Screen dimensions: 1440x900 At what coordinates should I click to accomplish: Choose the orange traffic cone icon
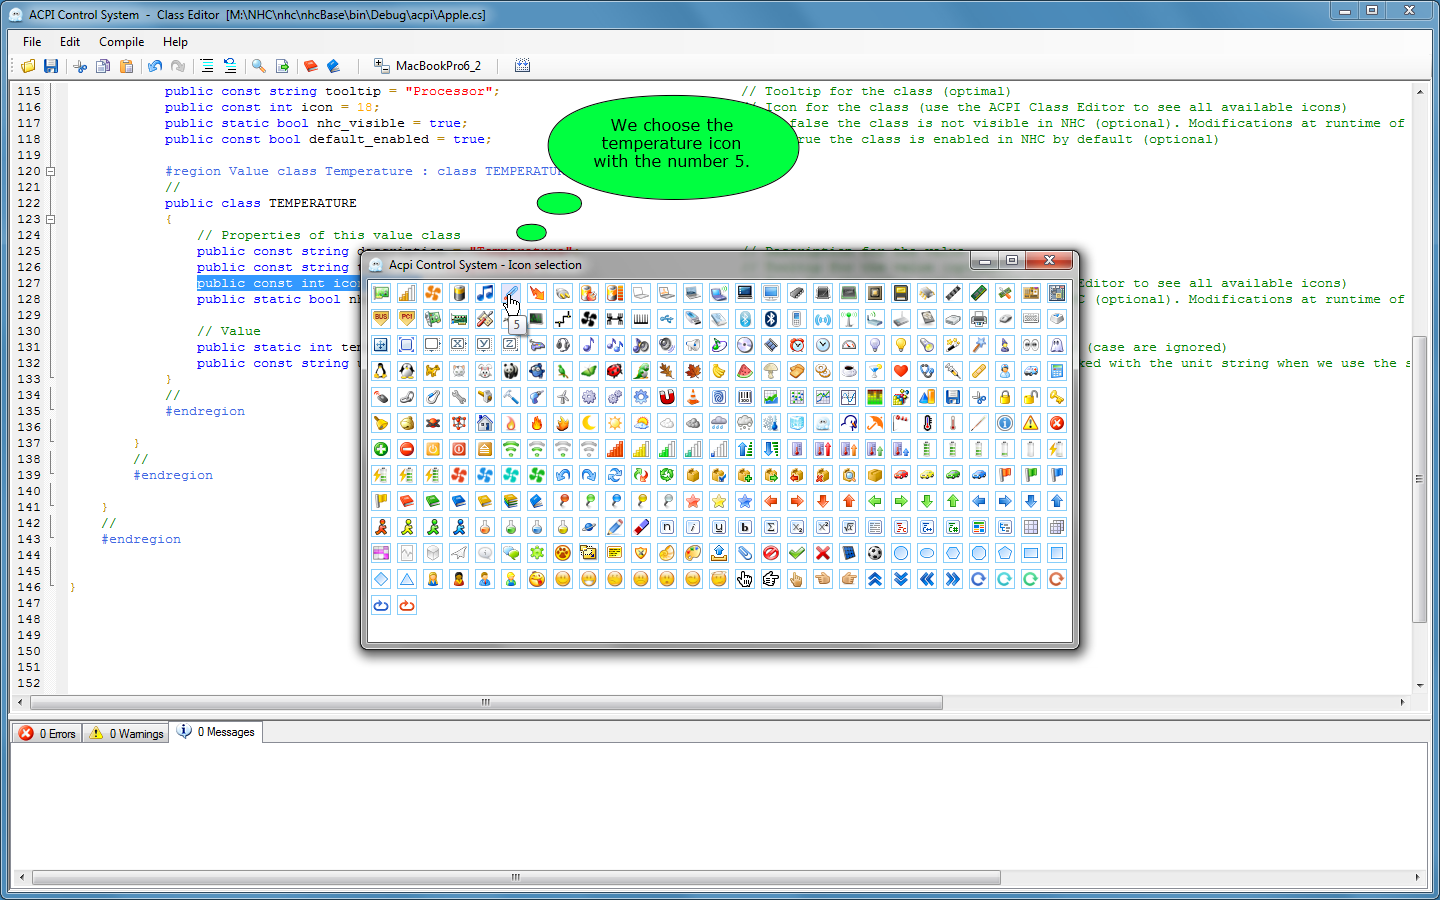coord(693,397)
